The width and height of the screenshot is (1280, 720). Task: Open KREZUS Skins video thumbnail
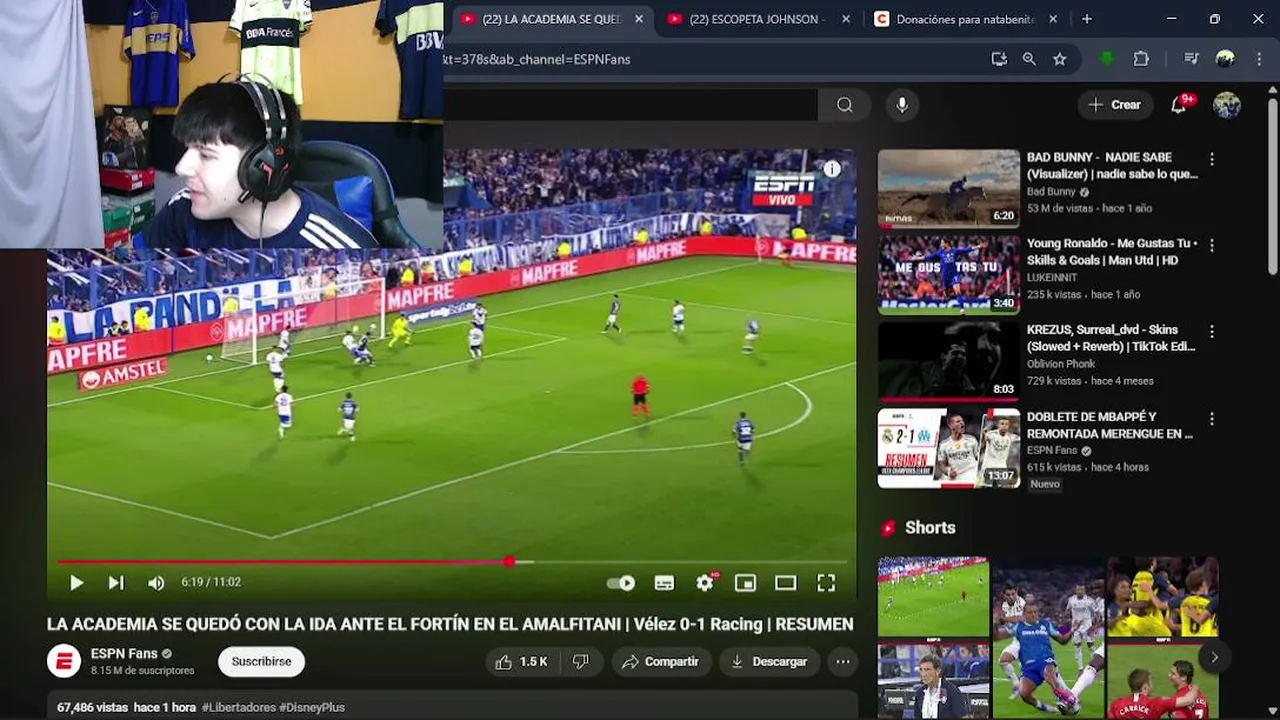tap(949, 361)
